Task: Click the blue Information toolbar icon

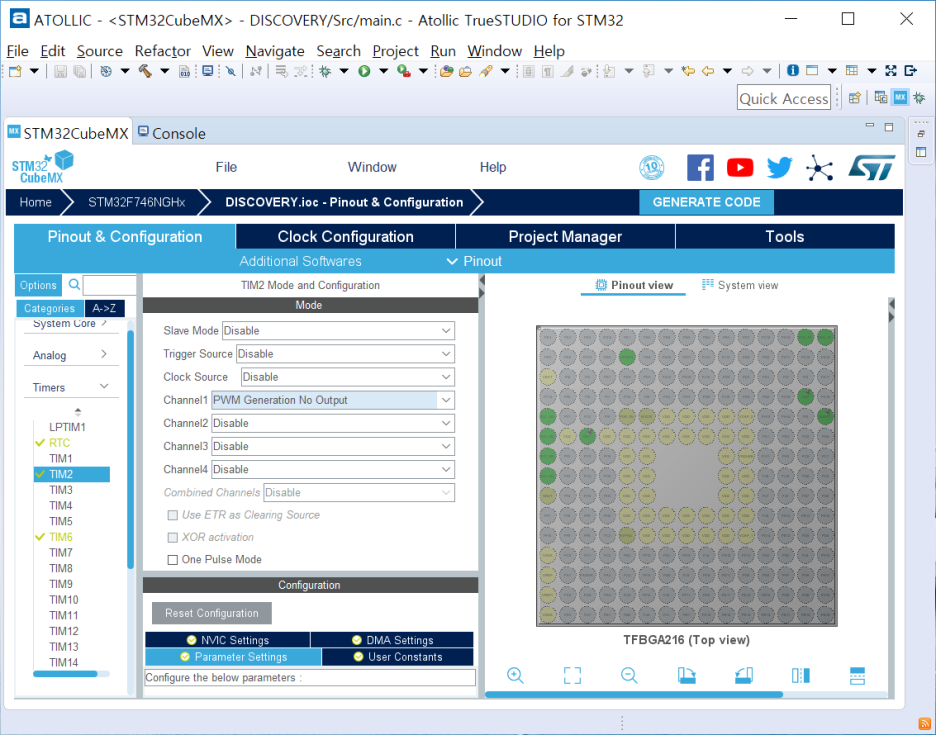Action: coord(793,70)
